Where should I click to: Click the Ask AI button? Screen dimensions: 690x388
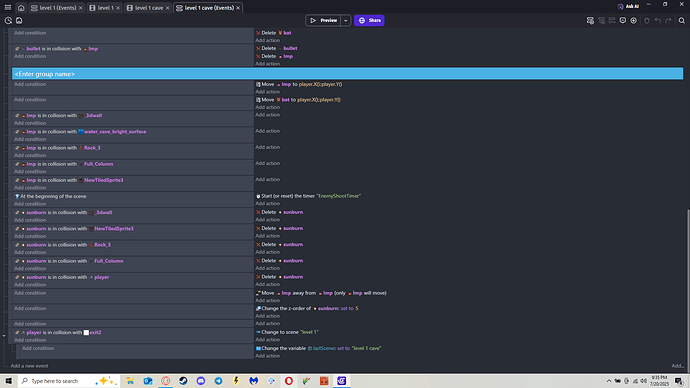point(628,6)
